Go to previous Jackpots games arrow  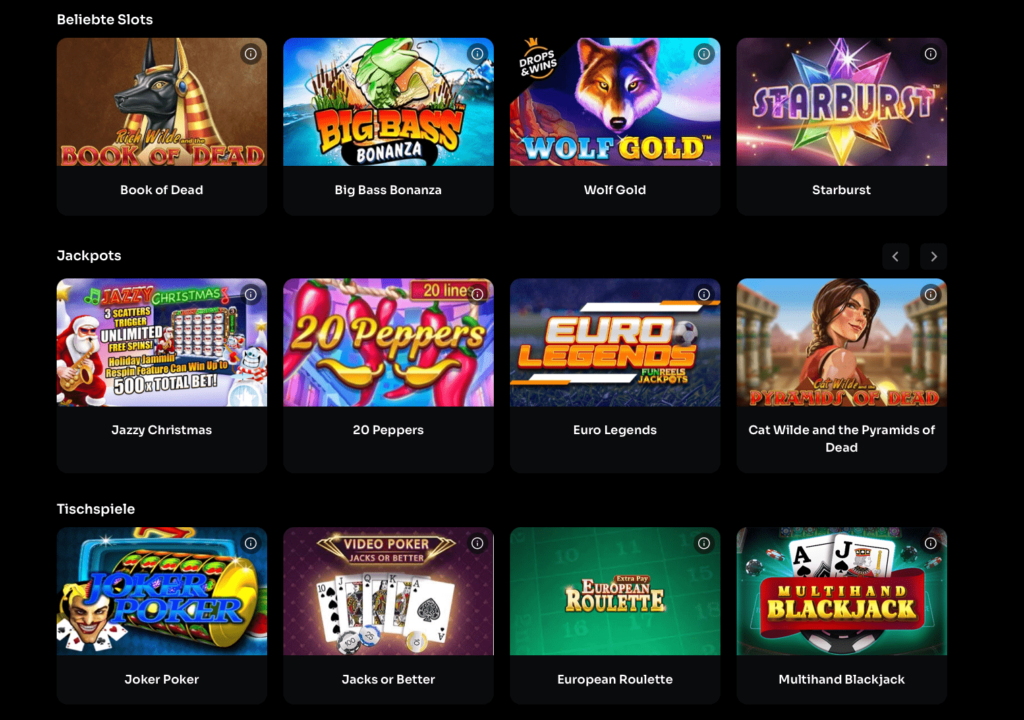[895, 257]
